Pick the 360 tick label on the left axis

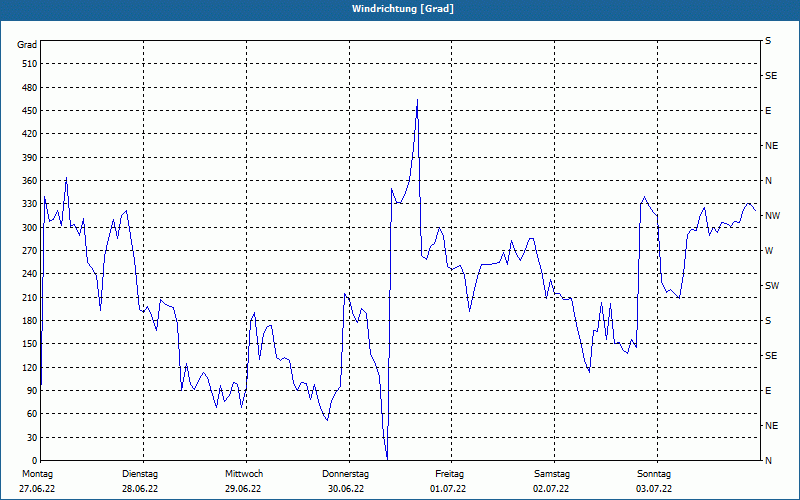click(29, 181)
